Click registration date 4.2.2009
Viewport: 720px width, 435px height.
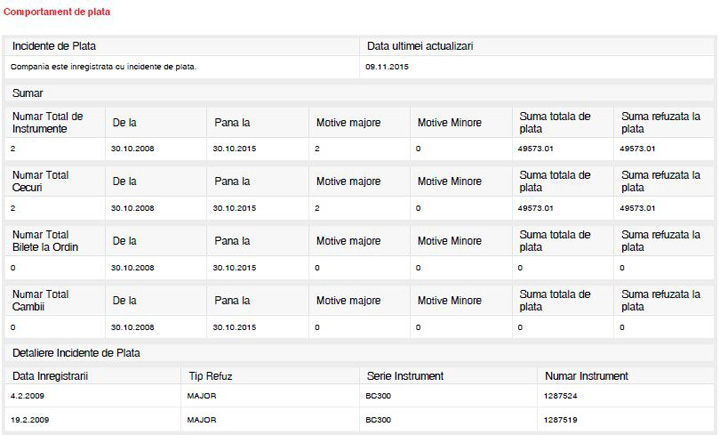tap(28, 396)
